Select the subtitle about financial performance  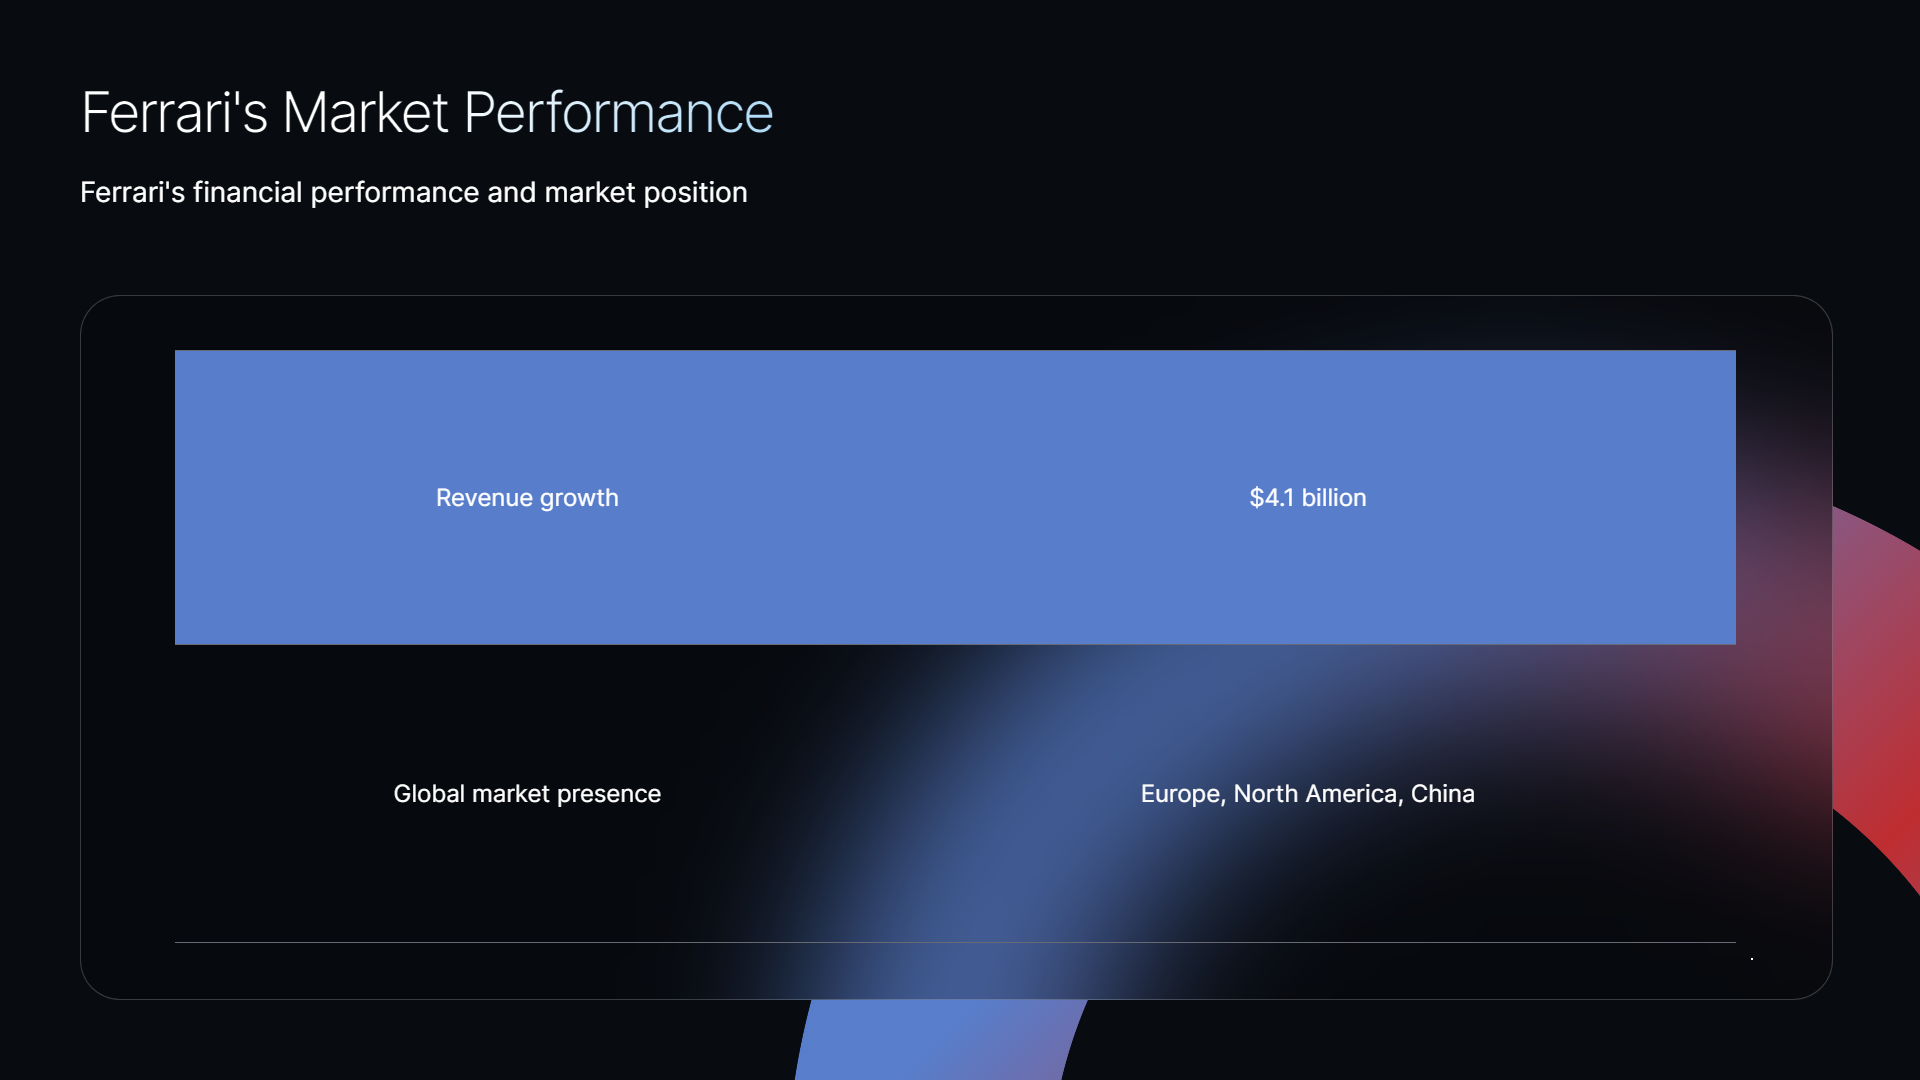point(414,192)
